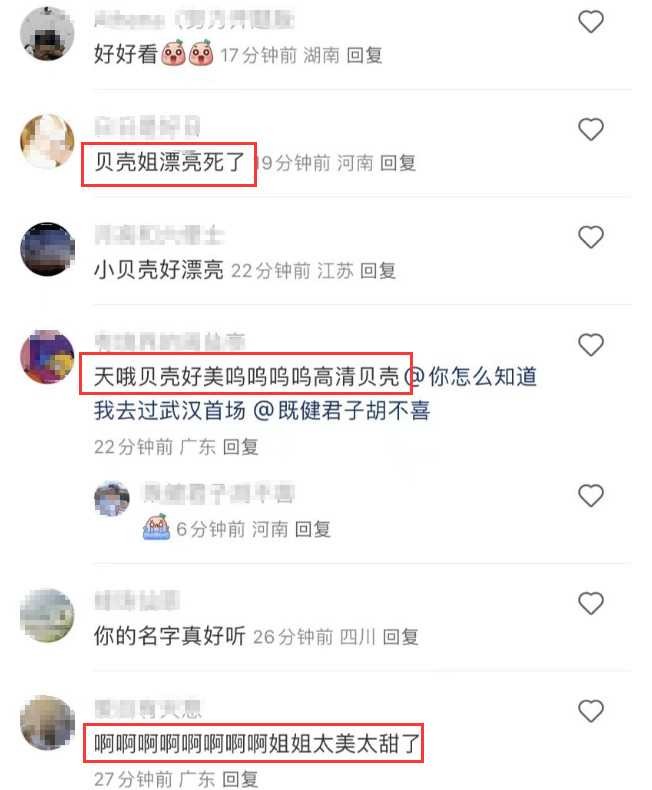This screenshot has height=790, width=652.
Task: Heart the '你的名字真好听' comment
Action: (x=591, y=603)
